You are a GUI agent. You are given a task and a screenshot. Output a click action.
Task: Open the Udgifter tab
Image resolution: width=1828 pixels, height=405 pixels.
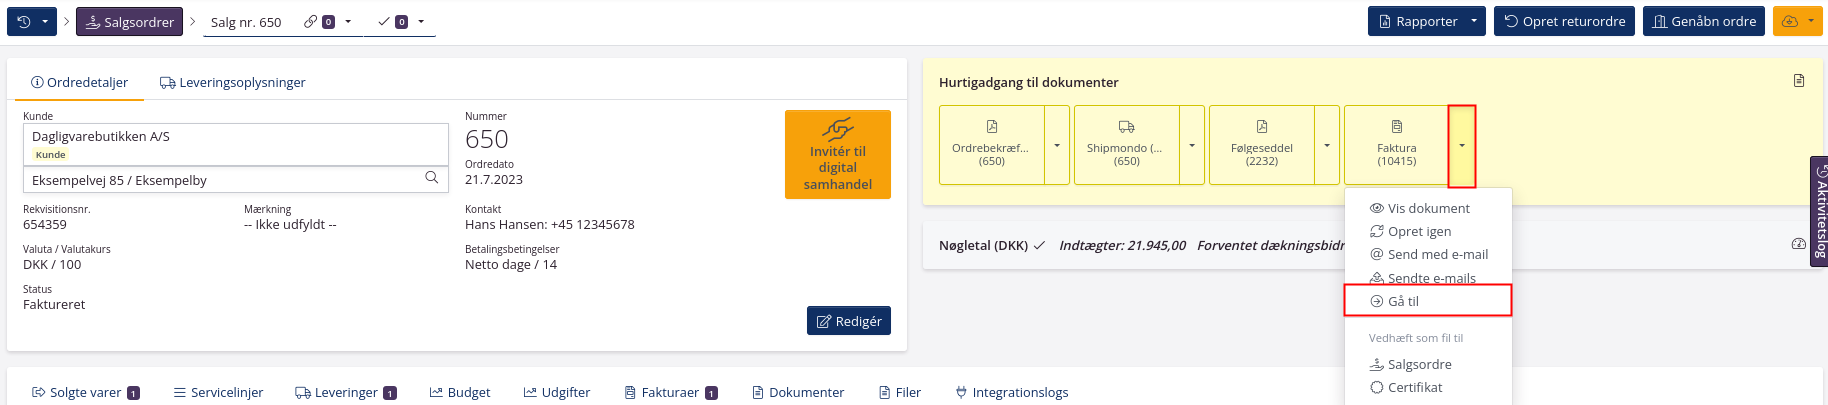point(557,392)
